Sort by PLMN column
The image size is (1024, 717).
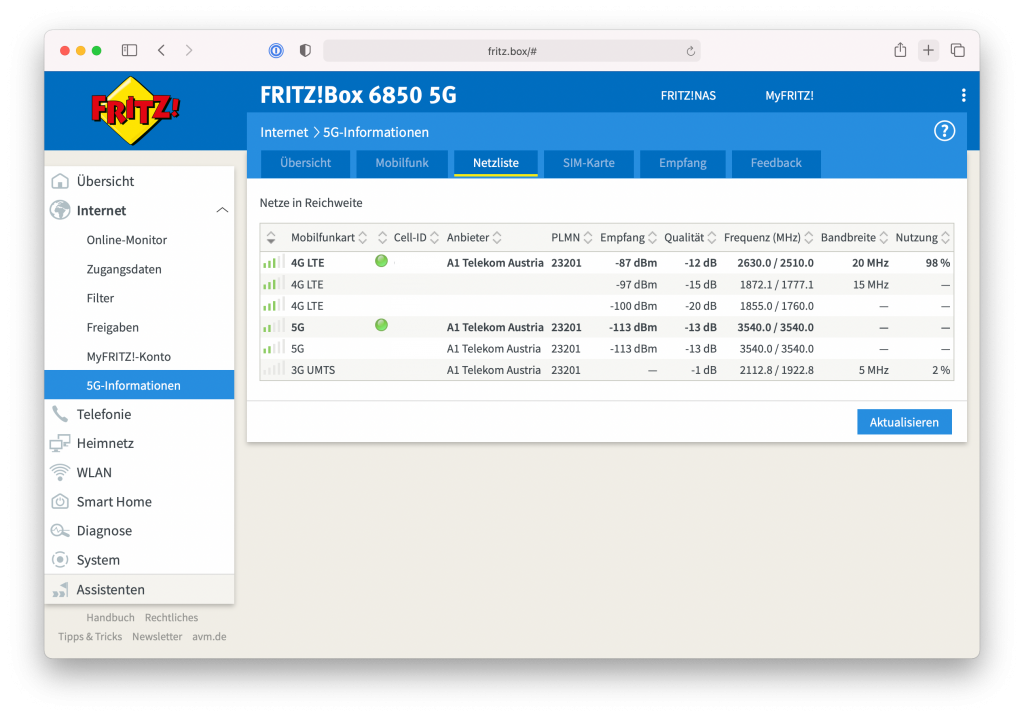click(x=571, y=238)
